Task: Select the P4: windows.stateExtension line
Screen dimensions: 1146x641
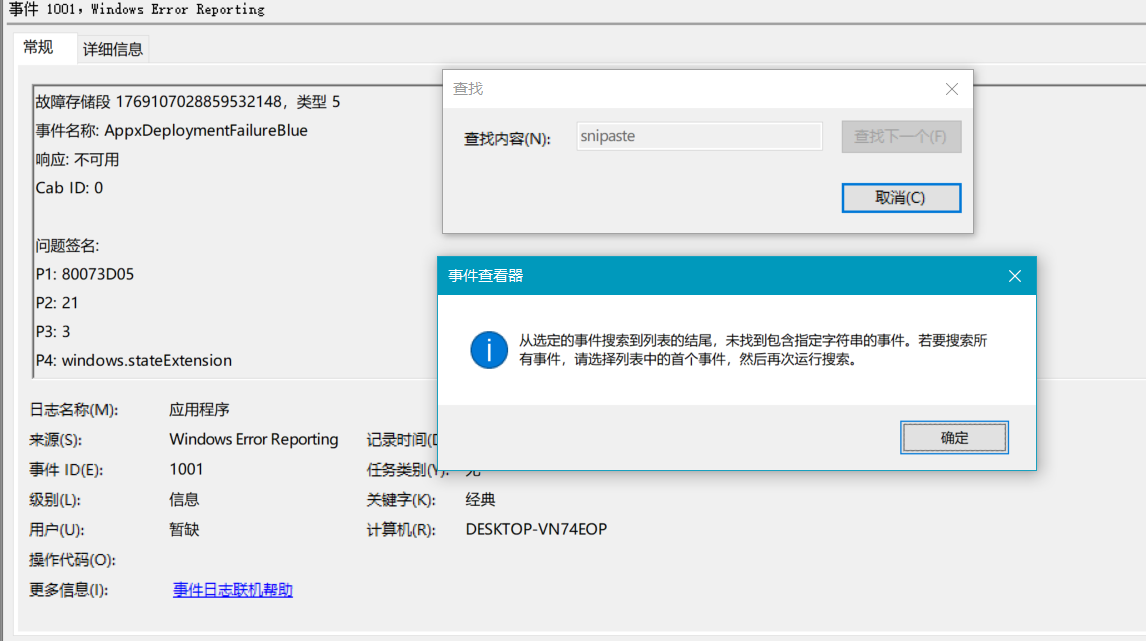Action: pos(136,360)
